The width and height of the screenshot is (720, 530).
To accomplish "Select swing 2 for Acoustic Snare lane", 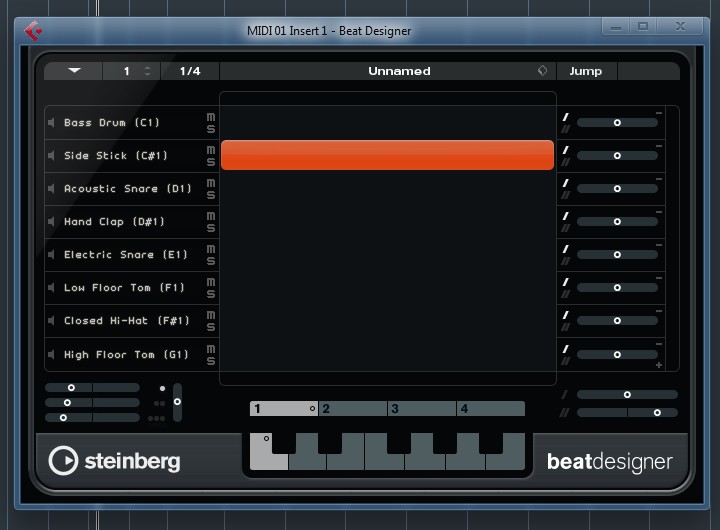I will point(566,195).
